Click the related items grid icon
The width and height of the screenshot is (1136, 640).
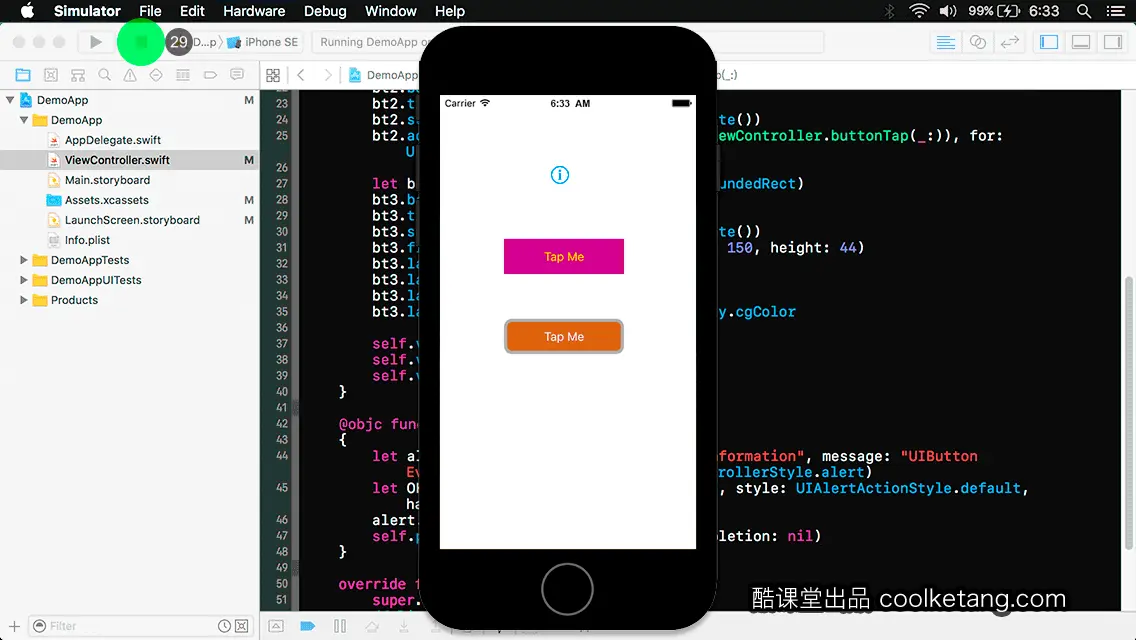273,75
